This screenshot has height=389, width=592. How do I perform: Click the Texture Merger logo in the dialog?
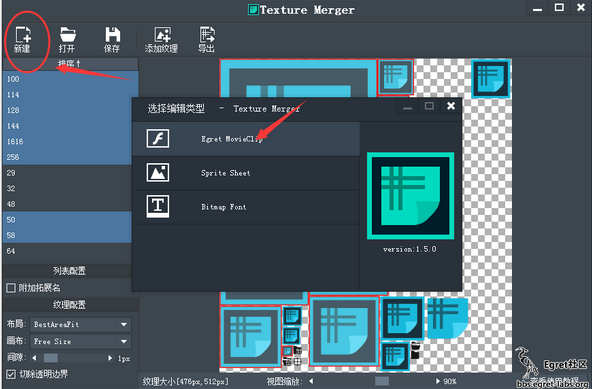(410, 196)
